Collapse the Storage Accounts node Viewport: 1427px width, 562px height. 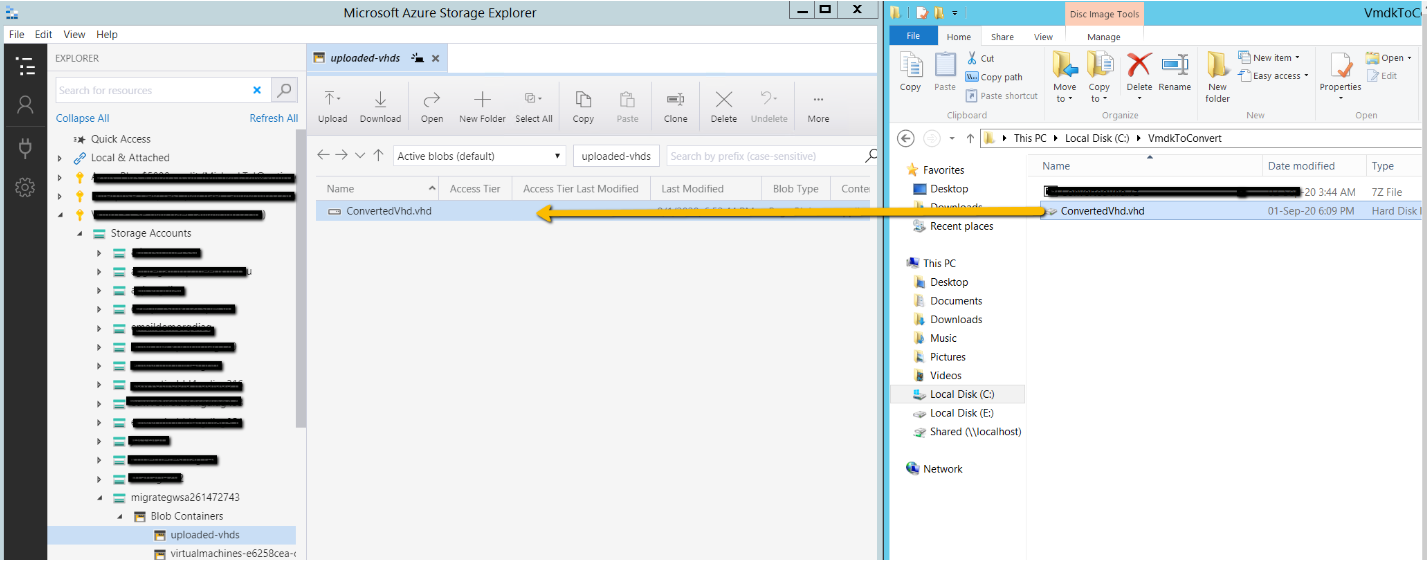coord(79,233)
